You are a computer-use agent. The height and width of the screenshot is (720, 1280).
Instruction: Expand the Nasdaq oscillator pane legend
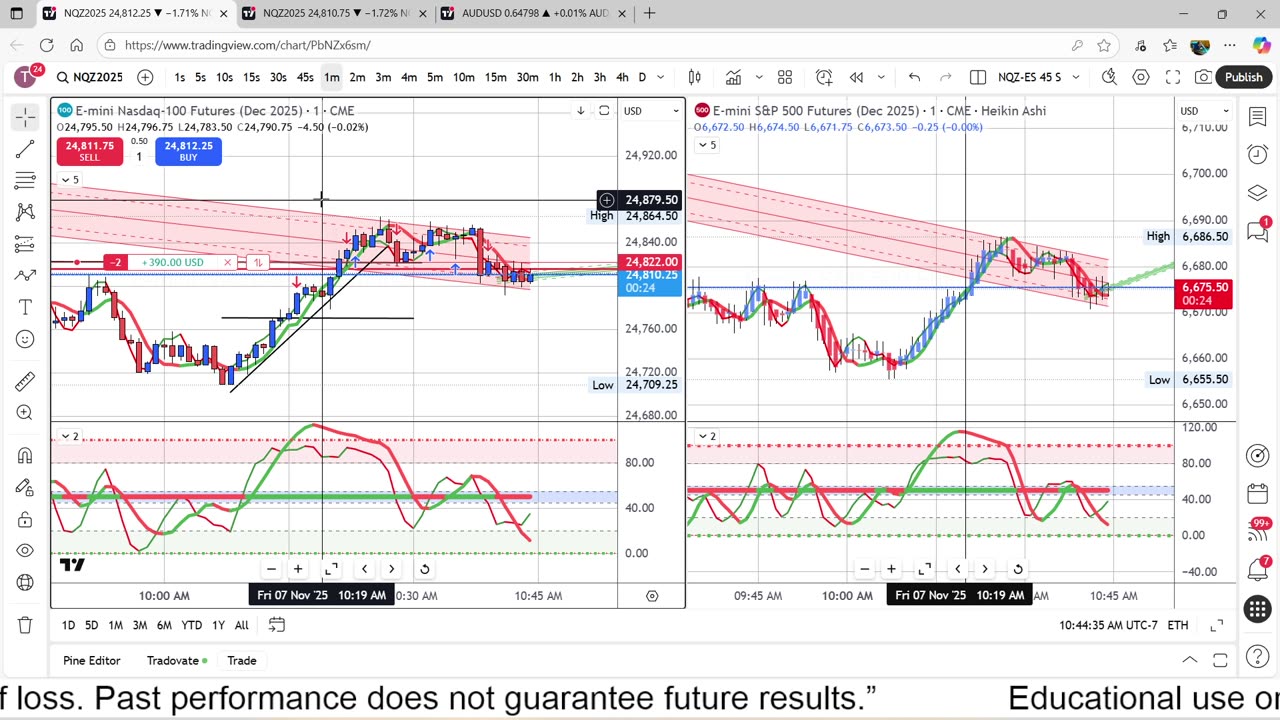click(70, 437)
